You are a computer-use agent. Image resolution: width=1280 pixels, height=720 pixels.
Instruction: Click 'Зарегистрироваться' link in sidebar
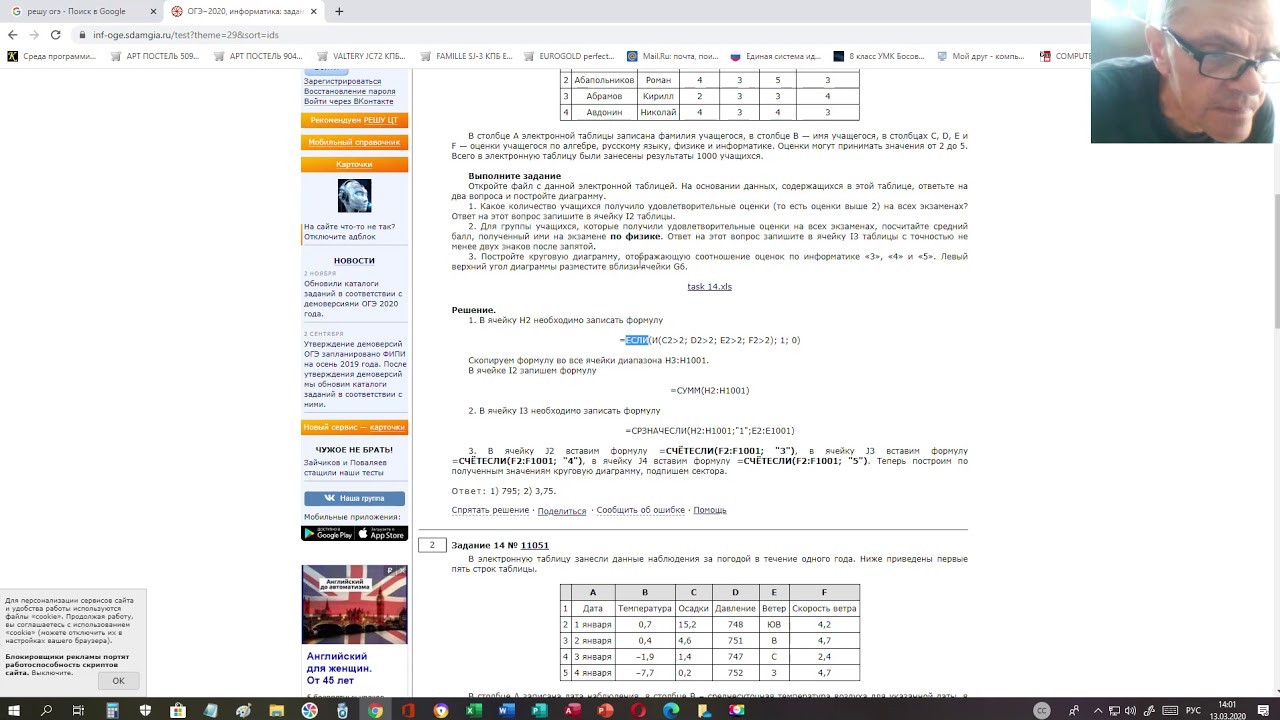342,81
